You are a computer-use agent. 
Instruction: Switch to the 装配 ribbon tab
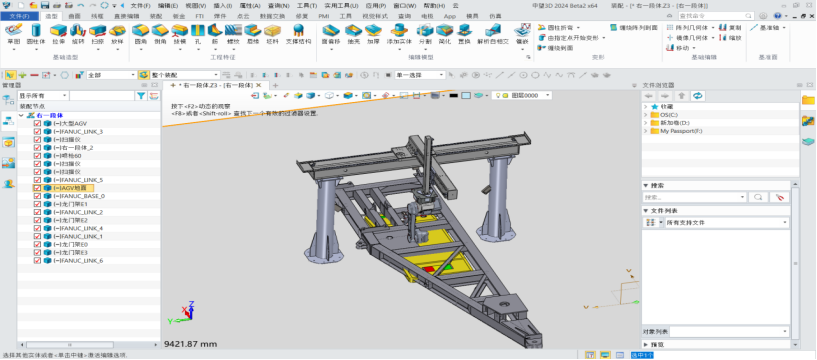point(156,16)
